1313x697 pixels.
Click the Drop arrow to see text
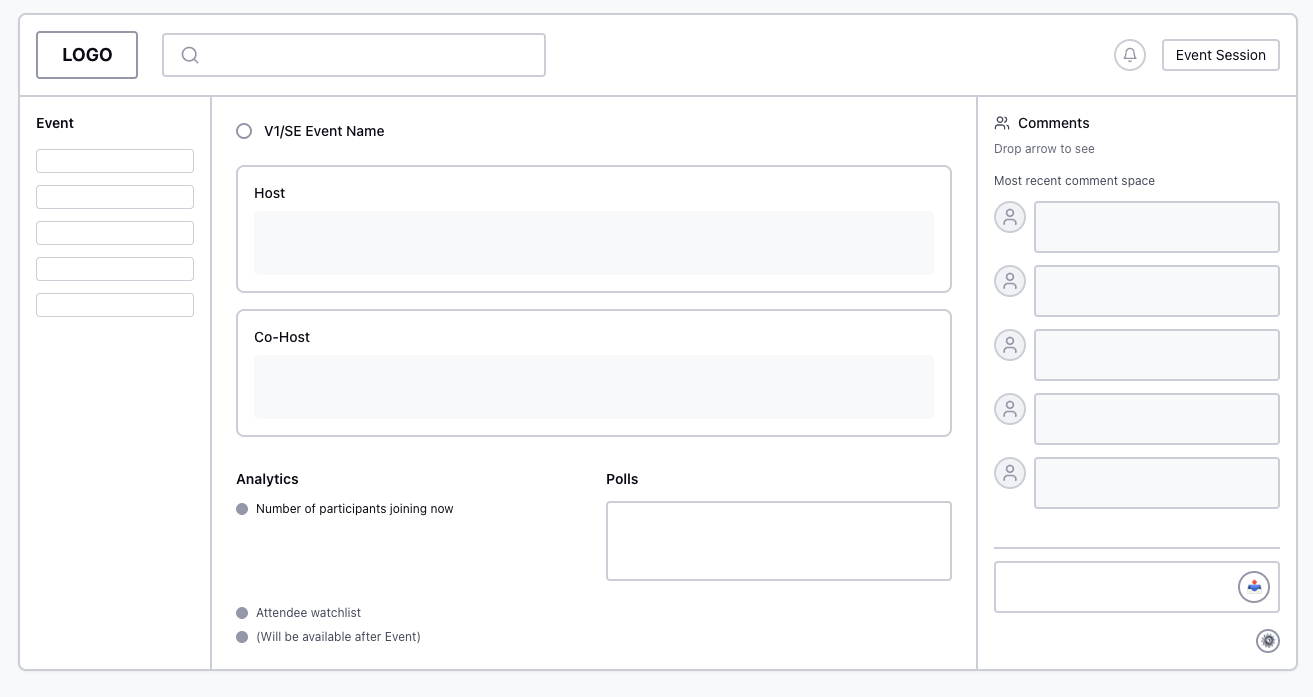(x=1044, y=149)
